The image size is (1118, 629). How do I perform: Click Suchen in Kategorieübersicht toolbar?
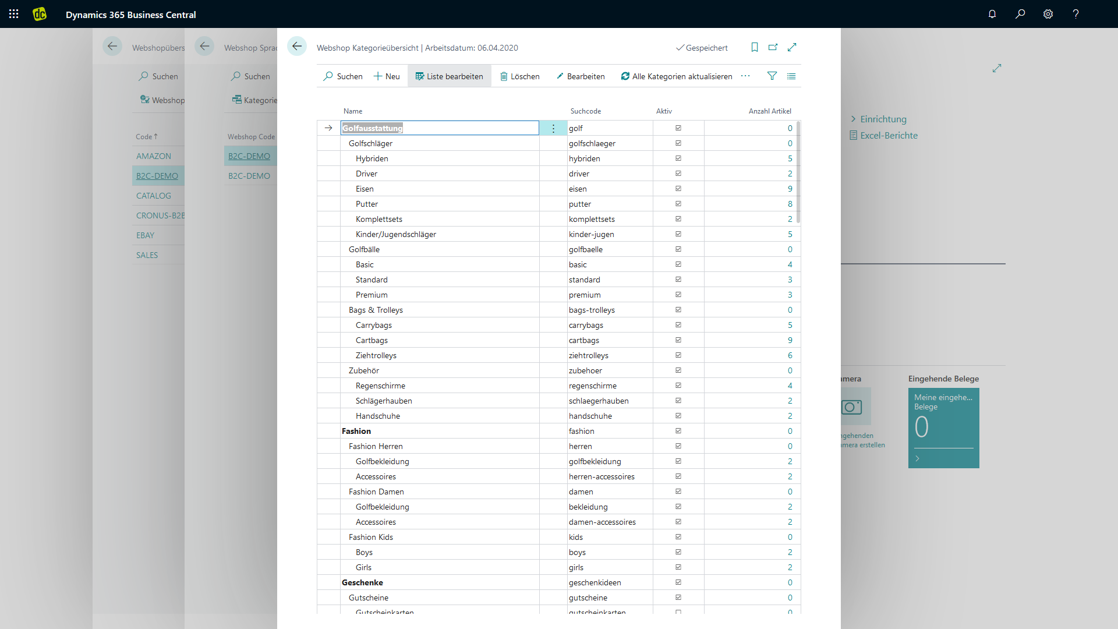[343, 76]
